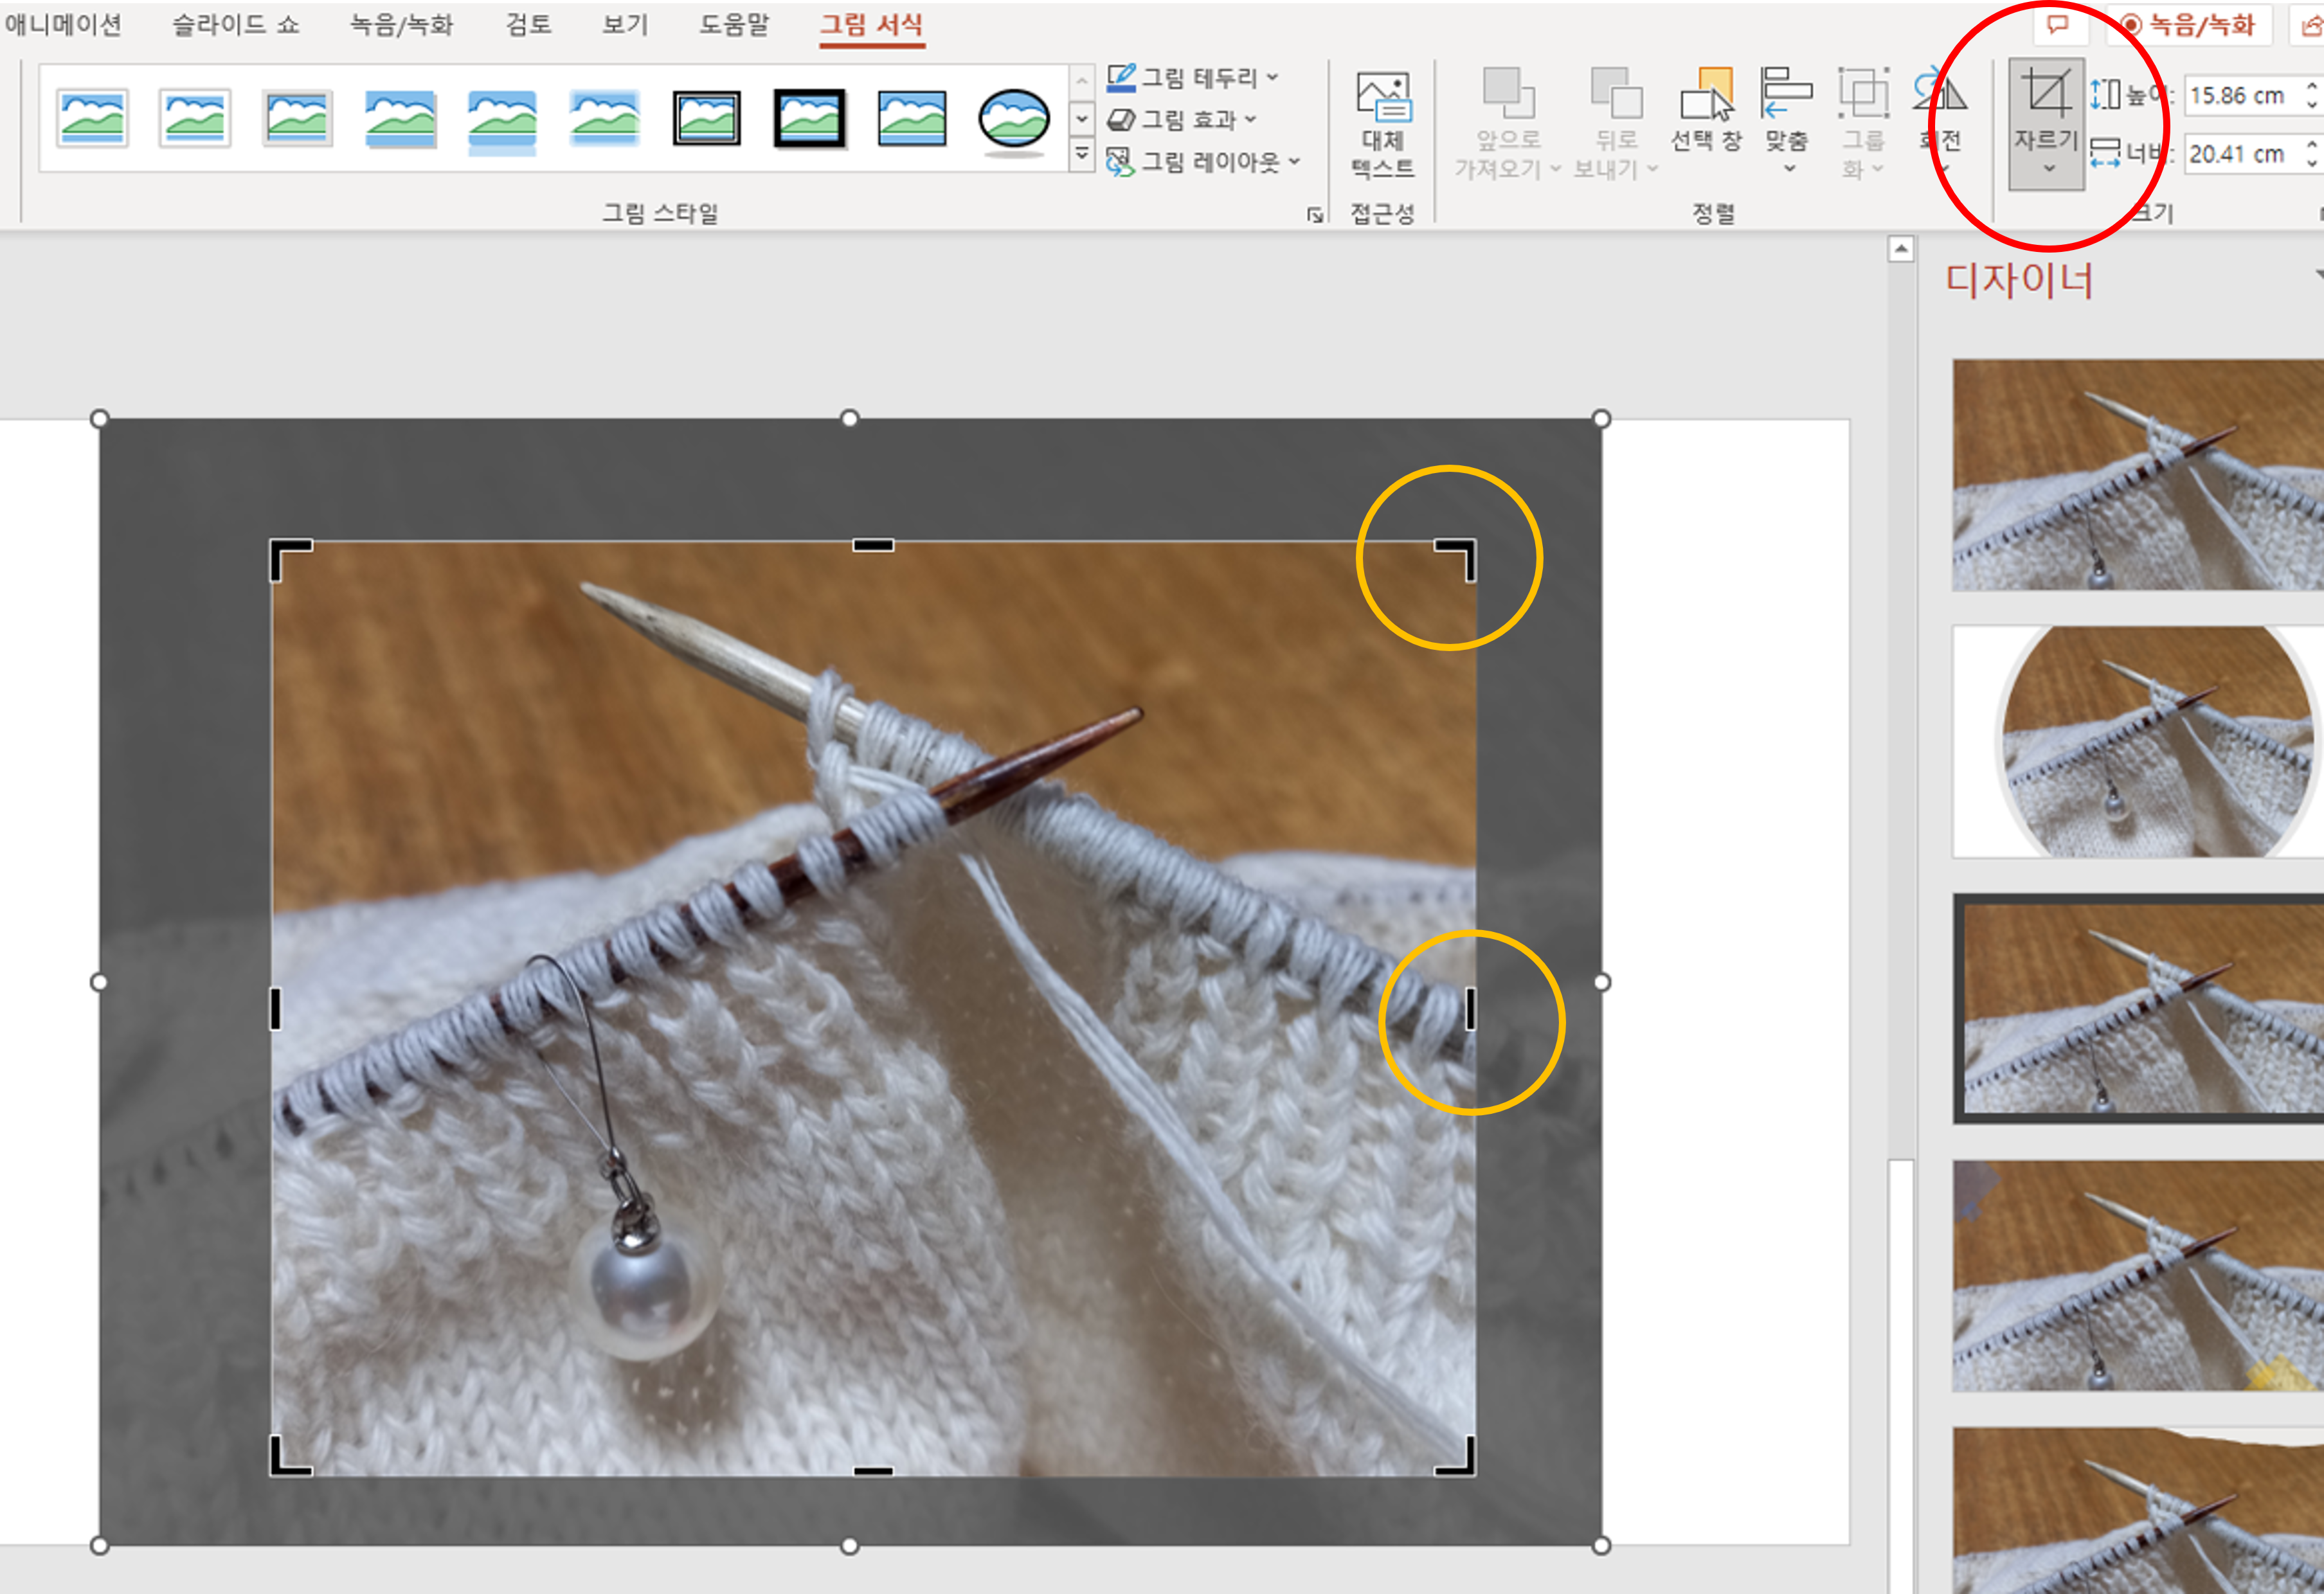
Task: Click the slide pane scroll up arrow
Action: 1900,248
